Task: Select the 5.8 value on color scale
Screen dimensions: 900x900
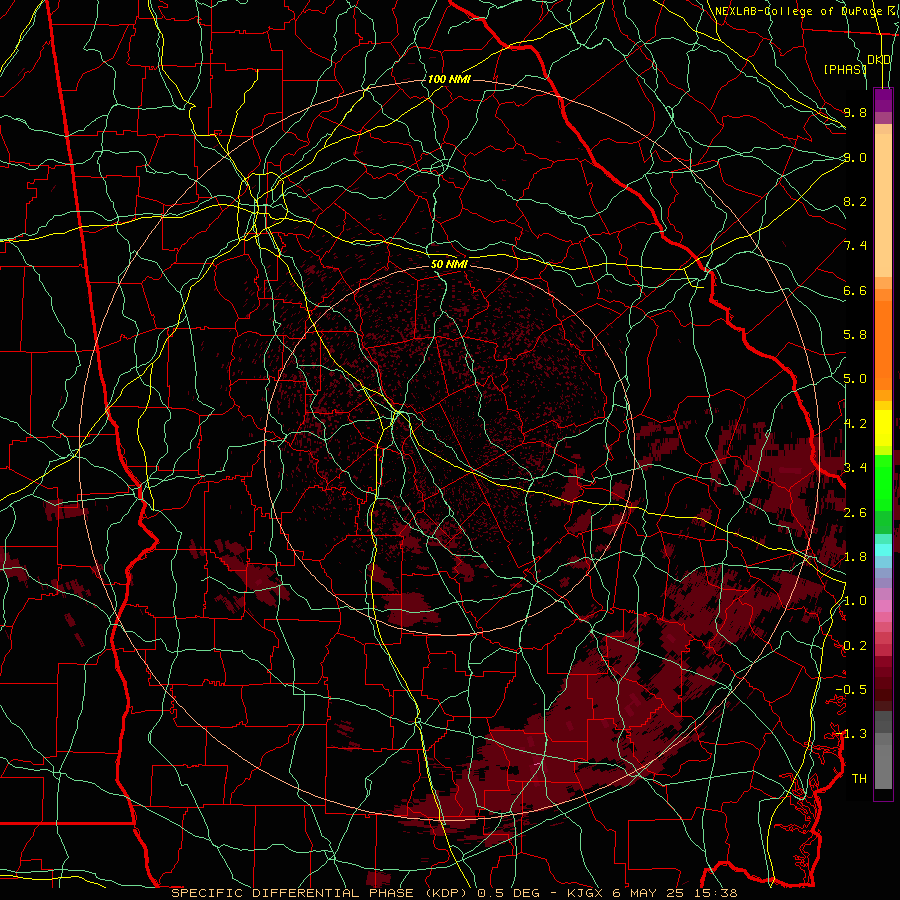Action: tap(855, 335)
